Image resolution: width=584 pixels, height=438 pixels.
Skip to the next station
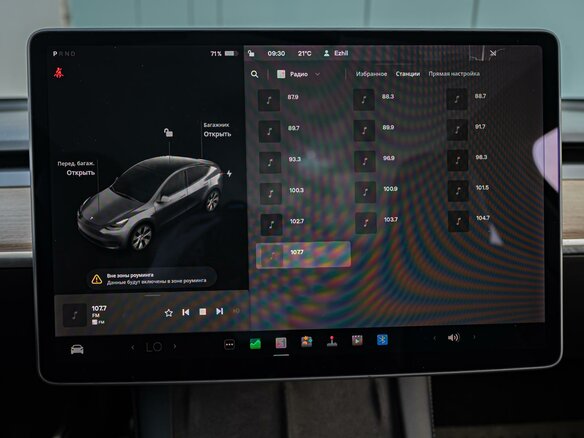pyautogui.click(x=219, y=311)
